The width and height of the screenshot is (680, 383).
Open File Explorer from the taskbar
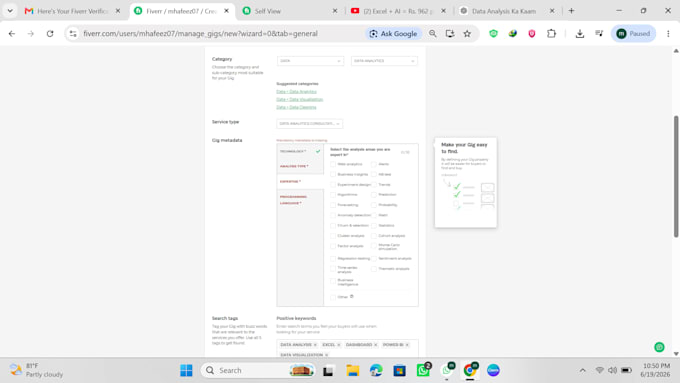[x=353, y=370]
